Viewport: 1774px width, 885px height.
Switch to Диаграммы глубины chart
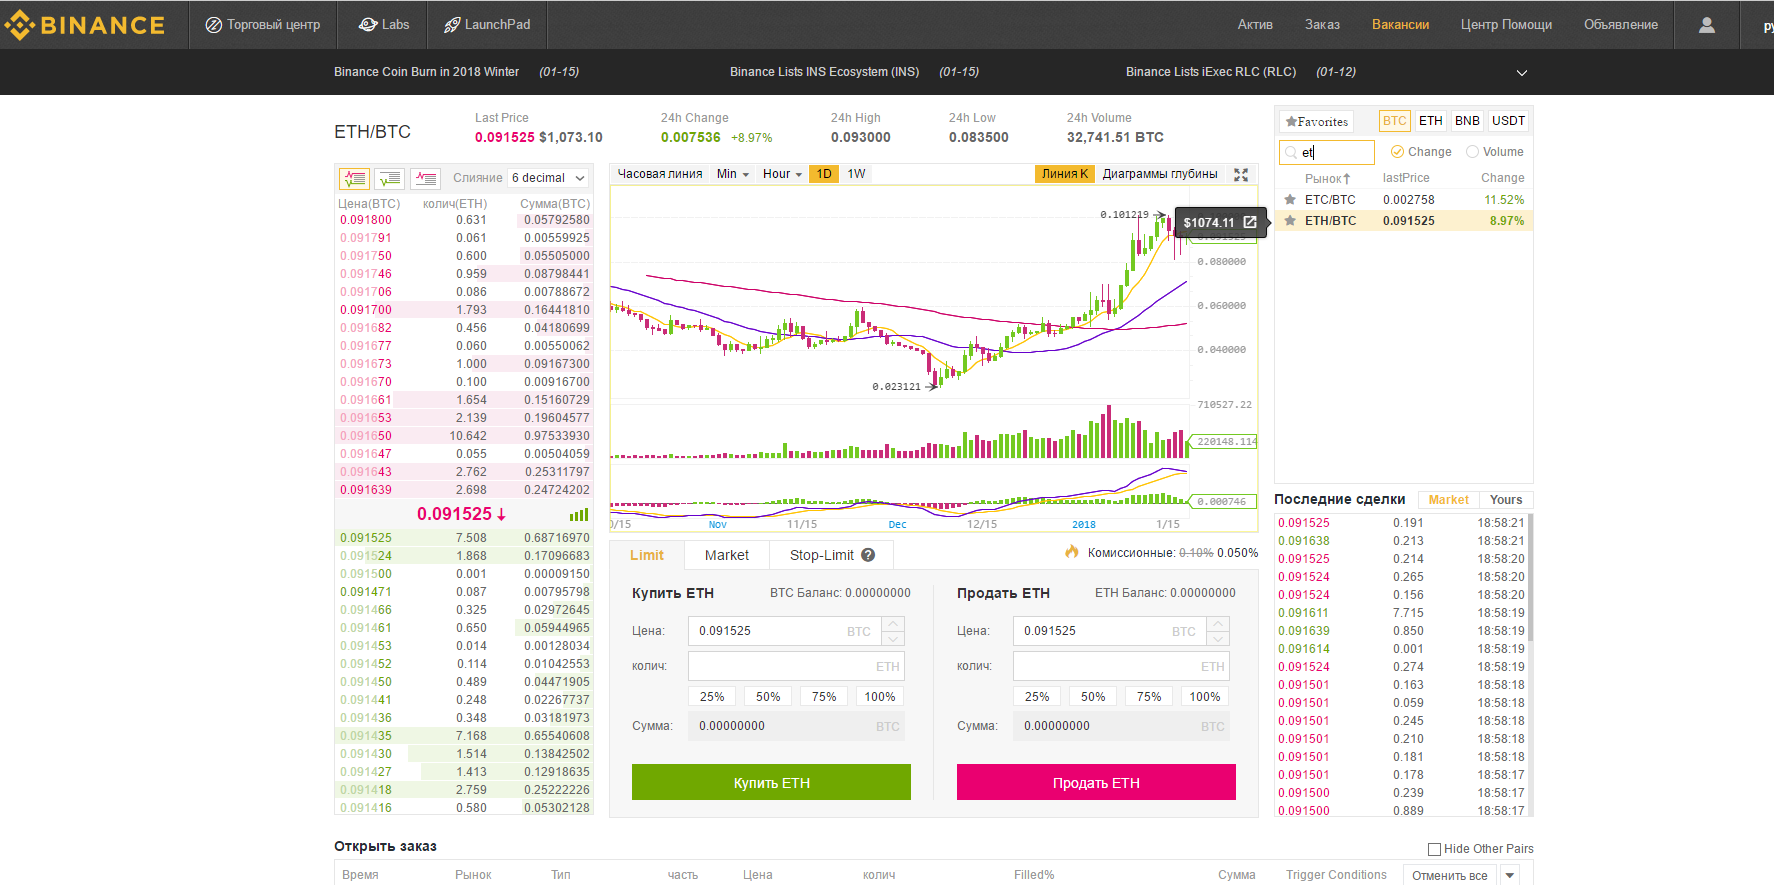tap(1160, 174)
